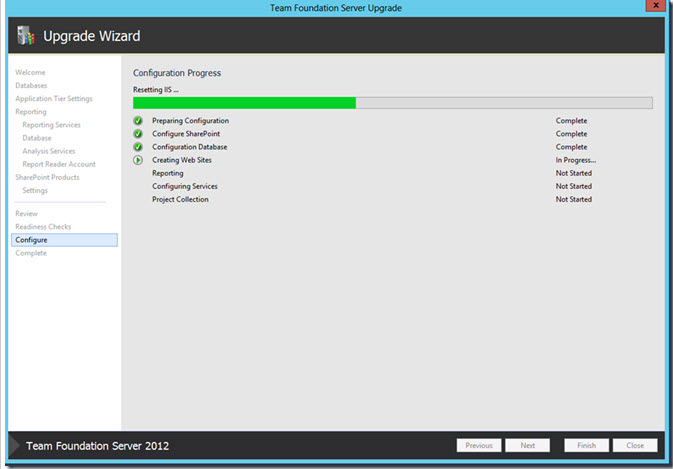Select the SharePoint Products step

coord(48,177)
